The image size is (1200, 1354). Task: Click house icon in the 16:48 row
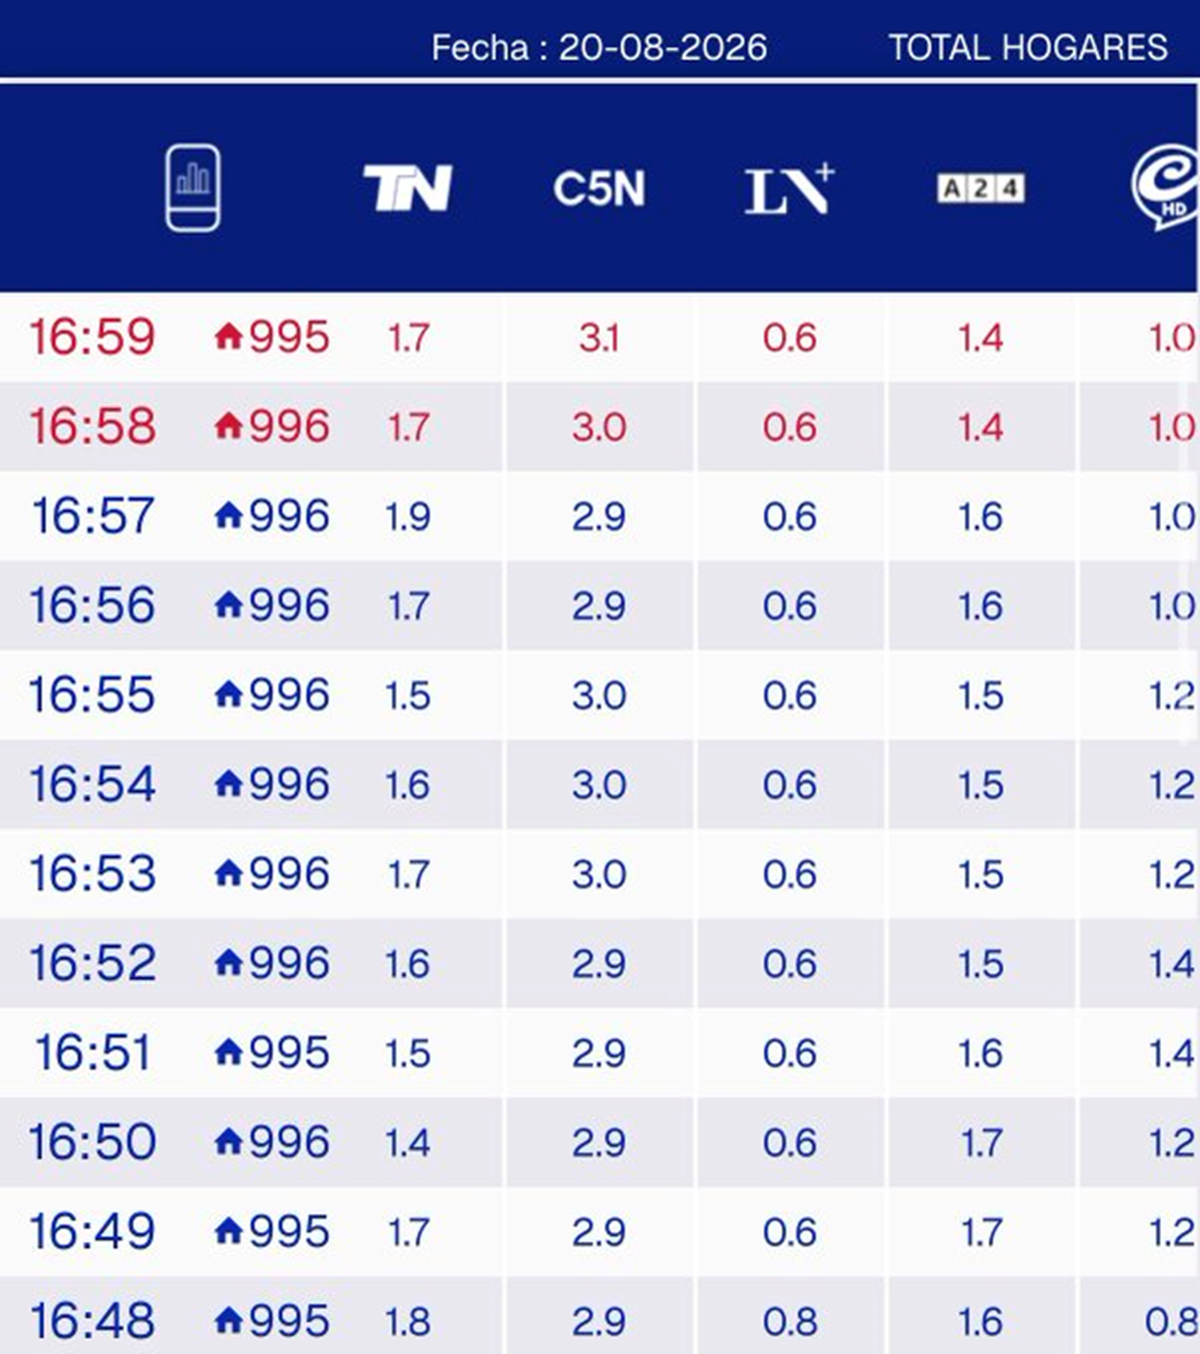tap(229, 1320)
